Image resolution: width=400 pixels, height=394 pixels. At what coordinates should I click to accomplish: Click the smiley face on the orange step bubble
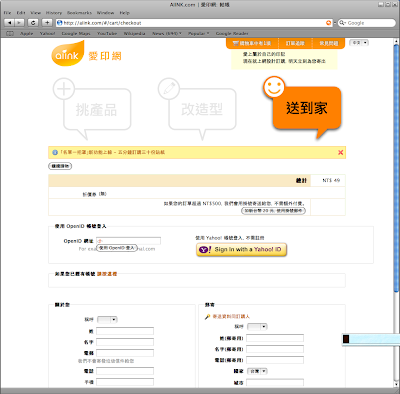tap(274, 87)
